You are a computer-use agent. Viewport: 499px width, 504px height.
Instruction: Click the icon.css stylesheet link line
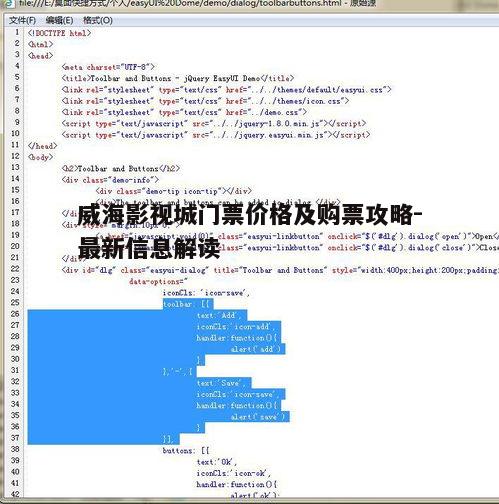pyautogui.click(x=205, y=101)
